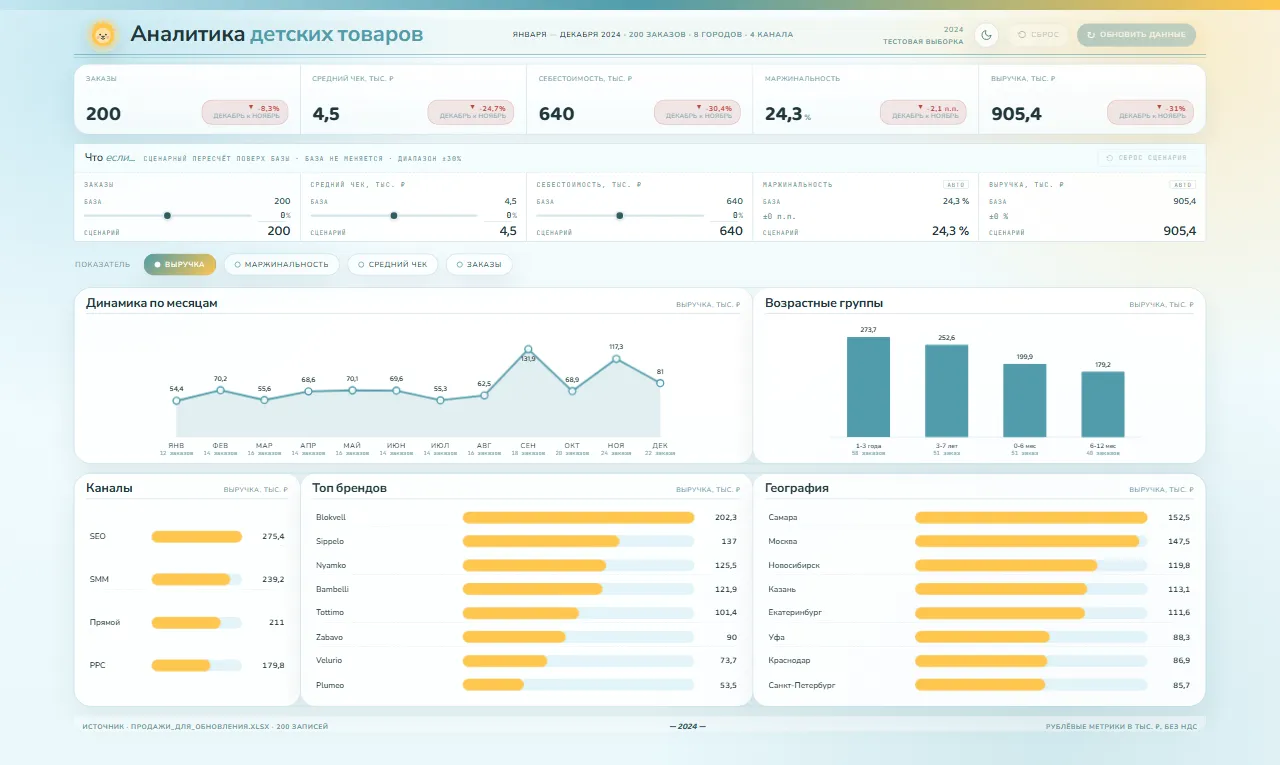This screenshot has height=765, width=1280.
Task: Select the Маржинальность metric option
Action: [281, 264]
